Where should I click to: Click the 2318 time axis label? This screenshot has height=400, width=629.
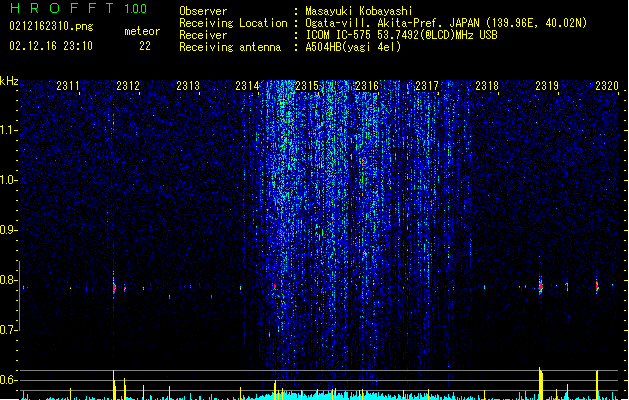click(x=487, y=85)
